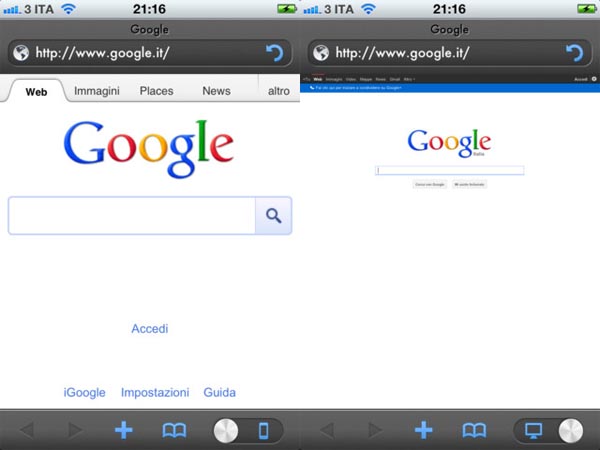Switch to the Immagini tab
Screen dimensions: 600x450
pos(97,91)
